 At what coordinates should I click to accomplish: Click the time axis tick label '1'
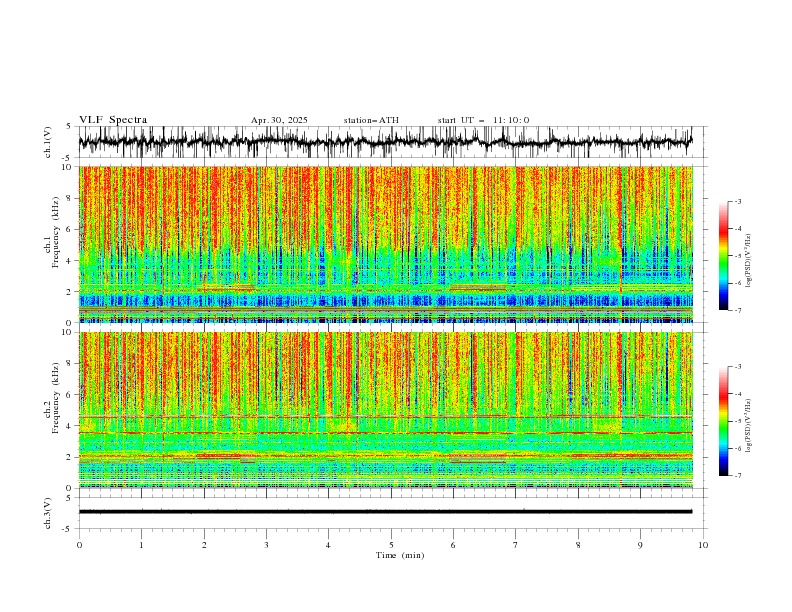coord(141,545)
